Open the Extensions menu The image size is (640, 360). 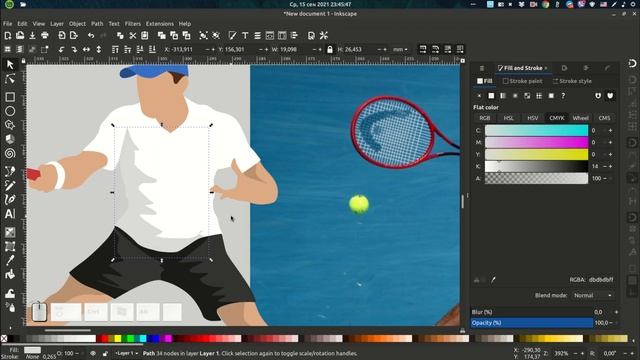tap(160, 24)
